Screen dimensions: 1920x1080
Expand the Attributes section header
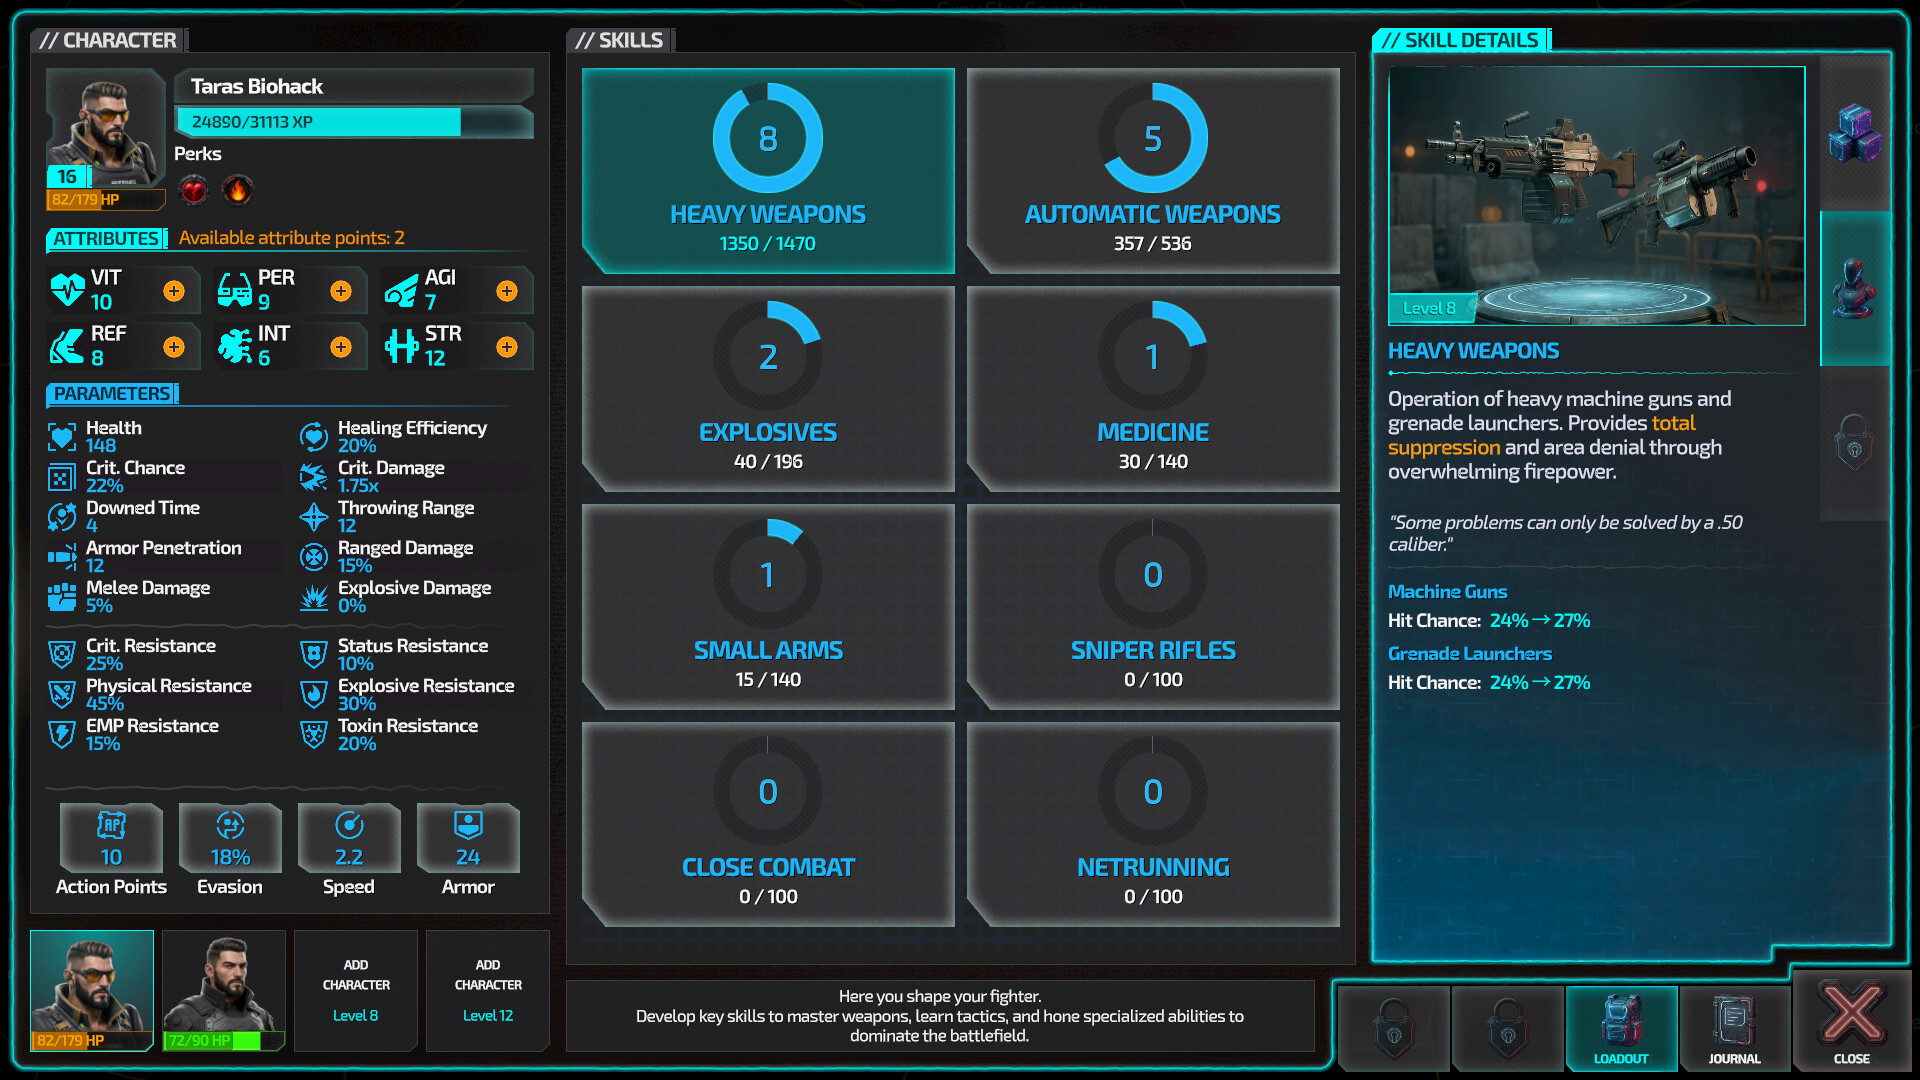click(x=104, y=238)
